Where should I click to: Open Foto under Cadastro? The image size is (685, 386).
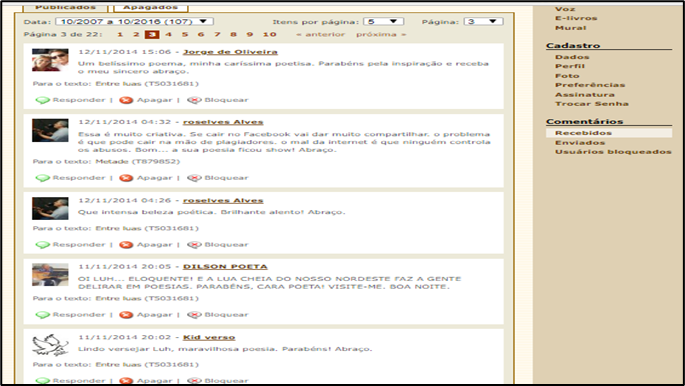click(x=567, y=76)
